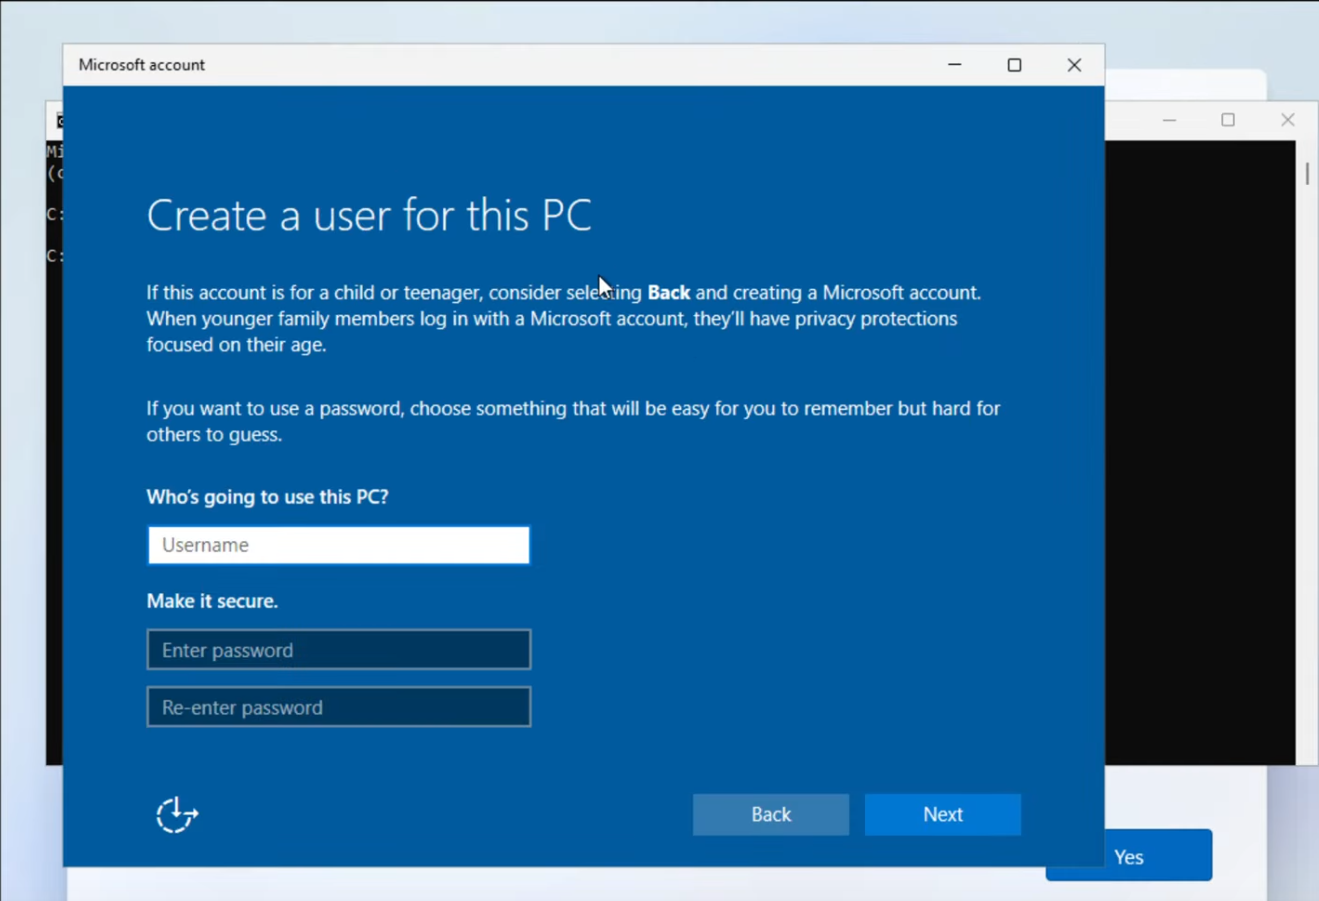This screenshot has height=901, width=1319.
Task: Click the Username input field
Action: click(339, 545)
